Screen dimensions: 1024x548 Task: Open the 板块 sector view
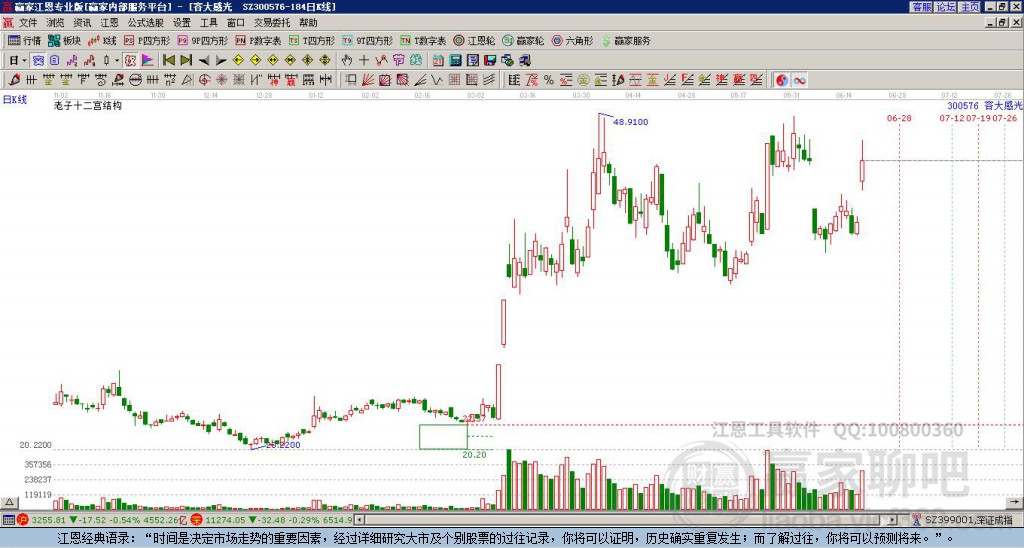click(x=65, y=40)
